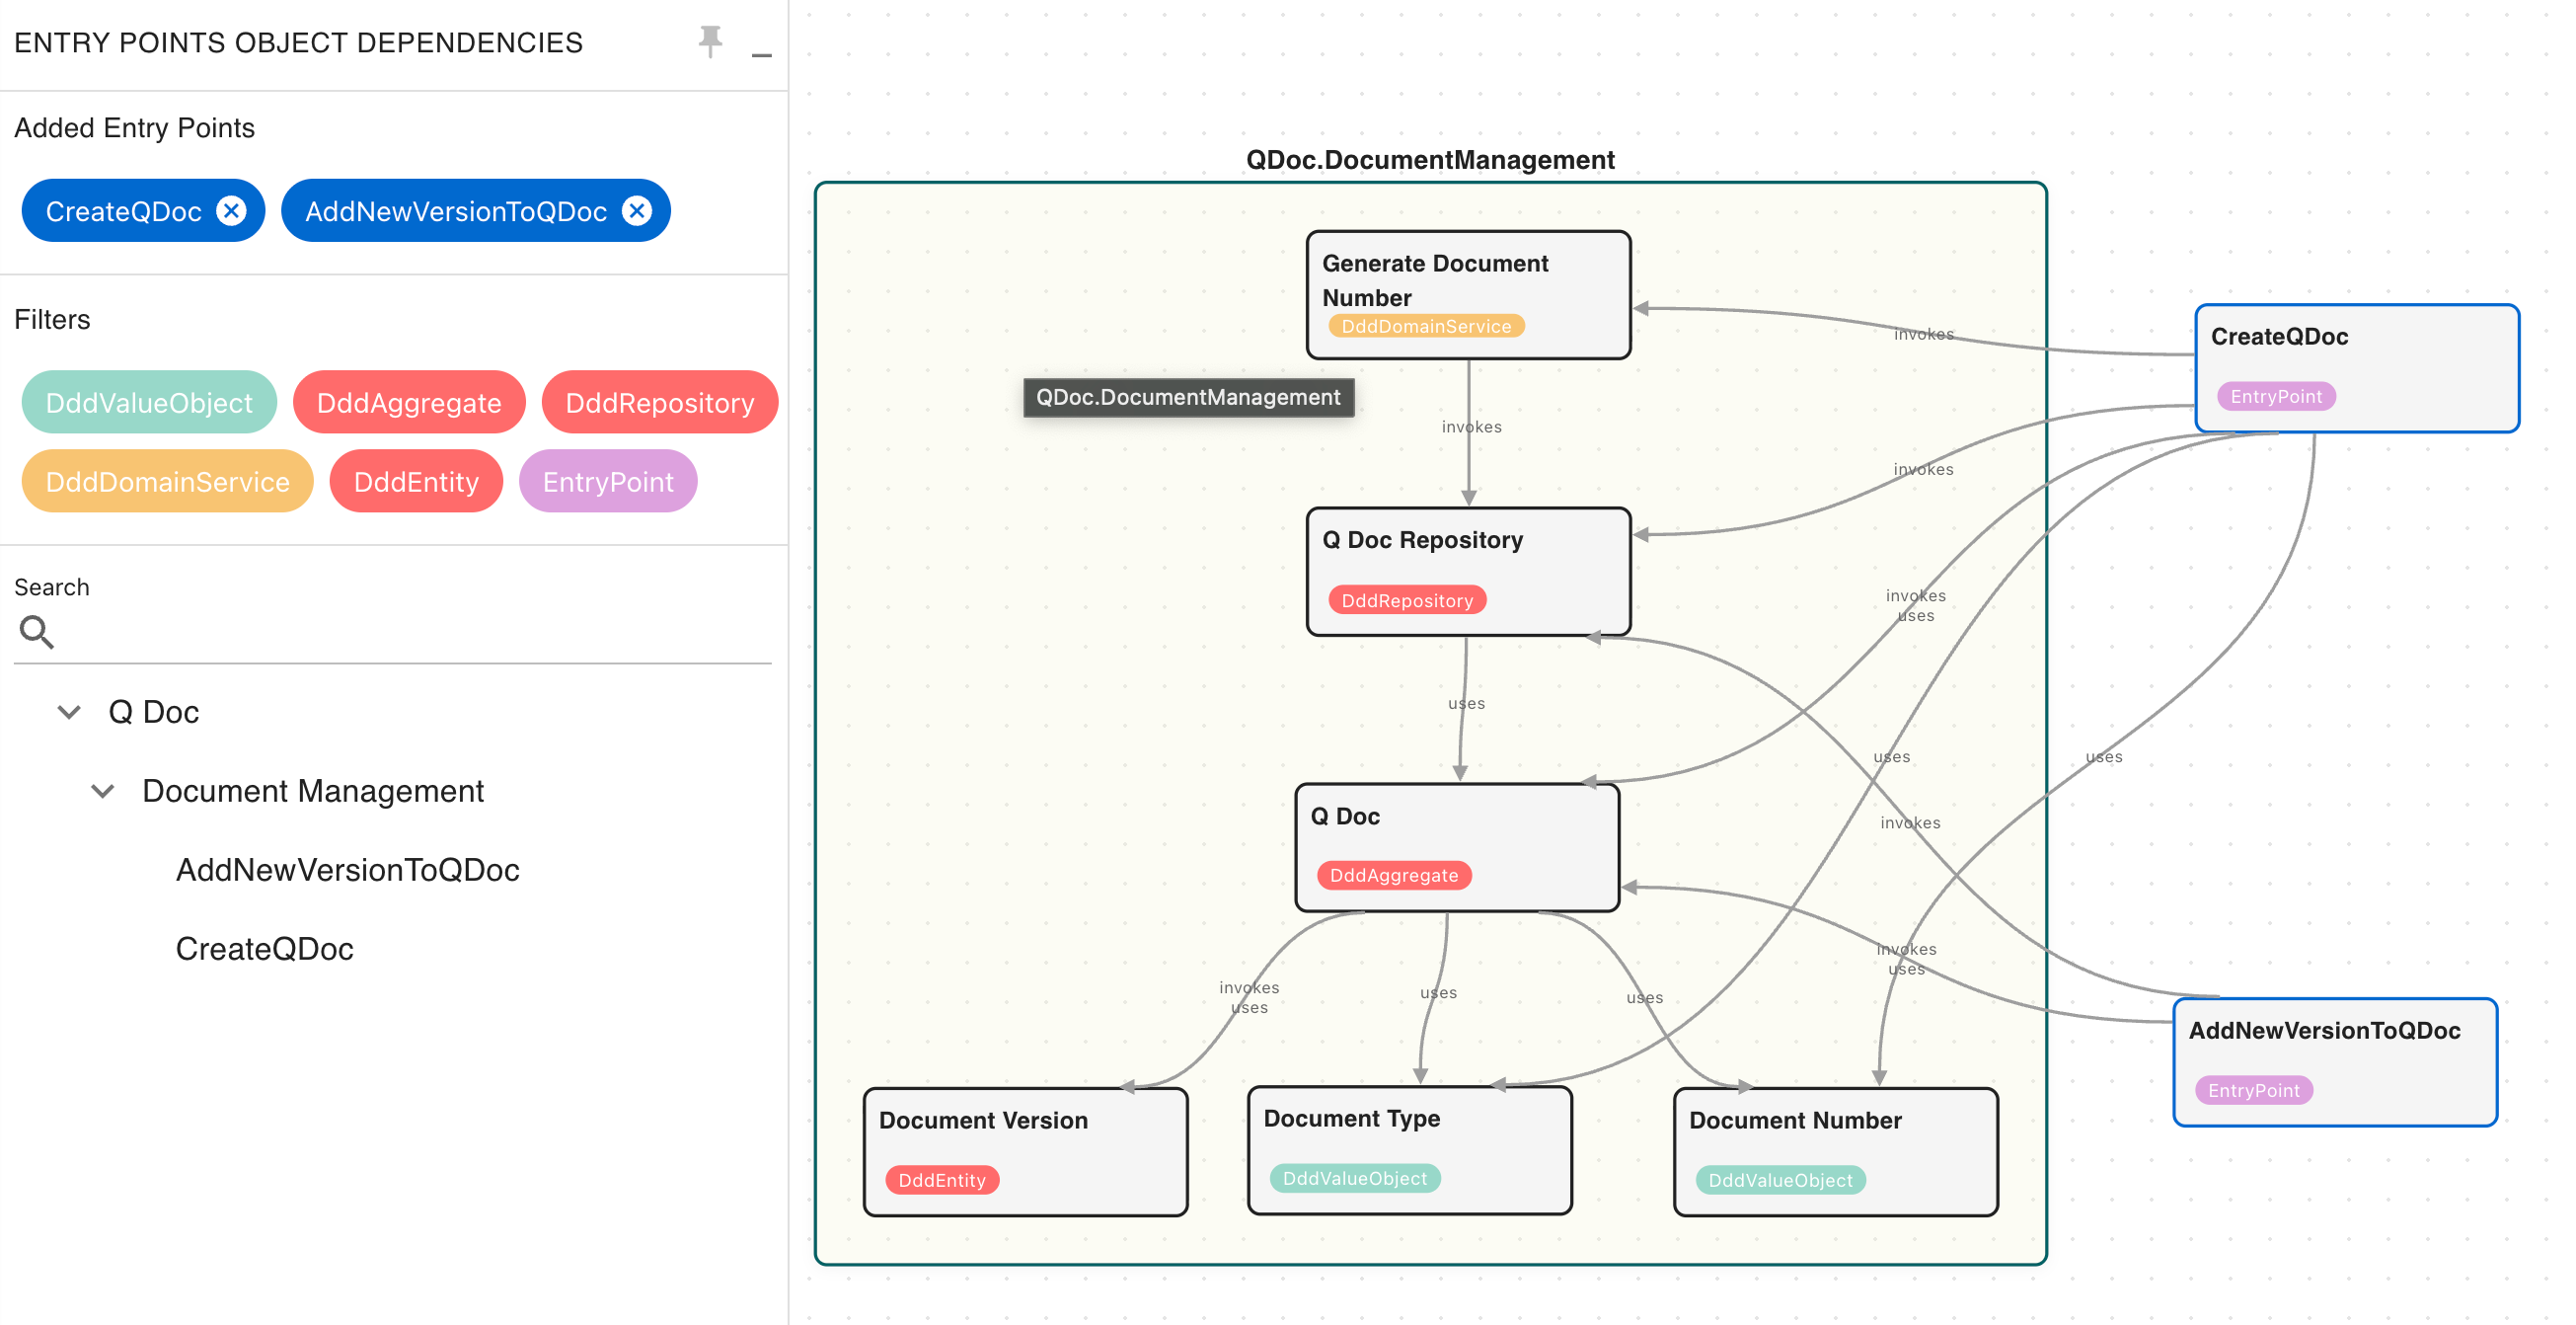Toggle the DddValueObject filter

click(149, 402)
